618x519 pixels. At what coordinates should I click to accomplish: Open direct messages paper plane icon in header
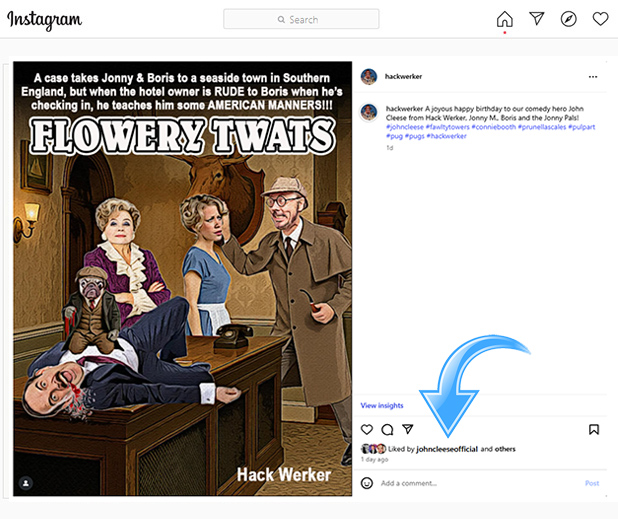coord(537,19)
